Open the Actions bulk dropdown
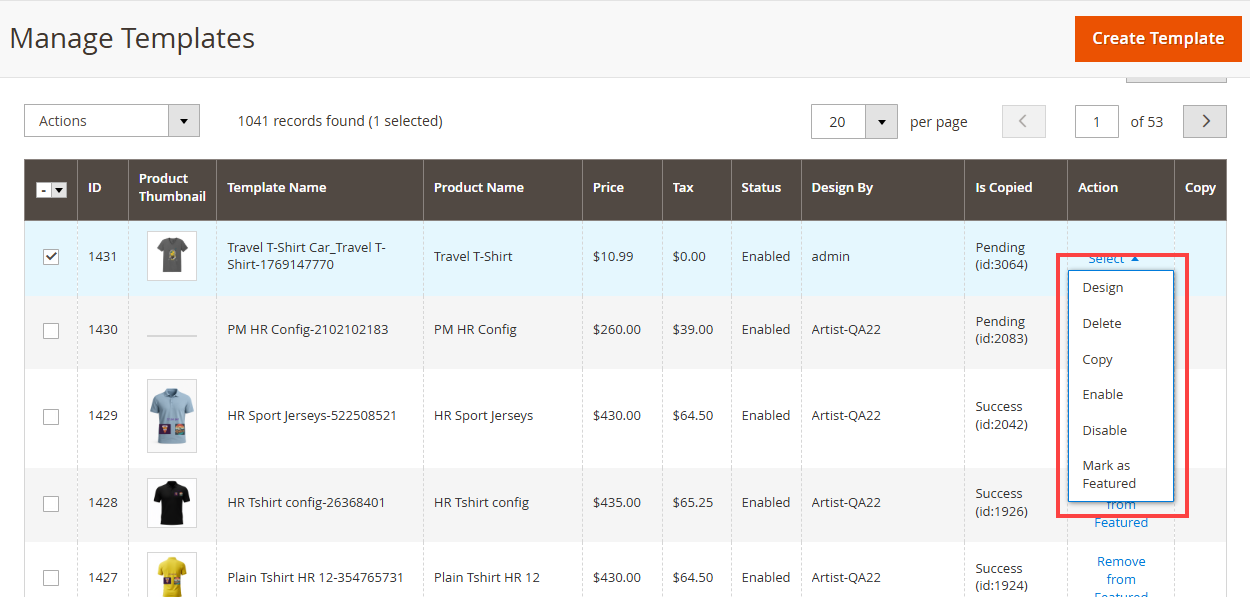Screen dimensions: 1250x597 (x=112, y=121)
